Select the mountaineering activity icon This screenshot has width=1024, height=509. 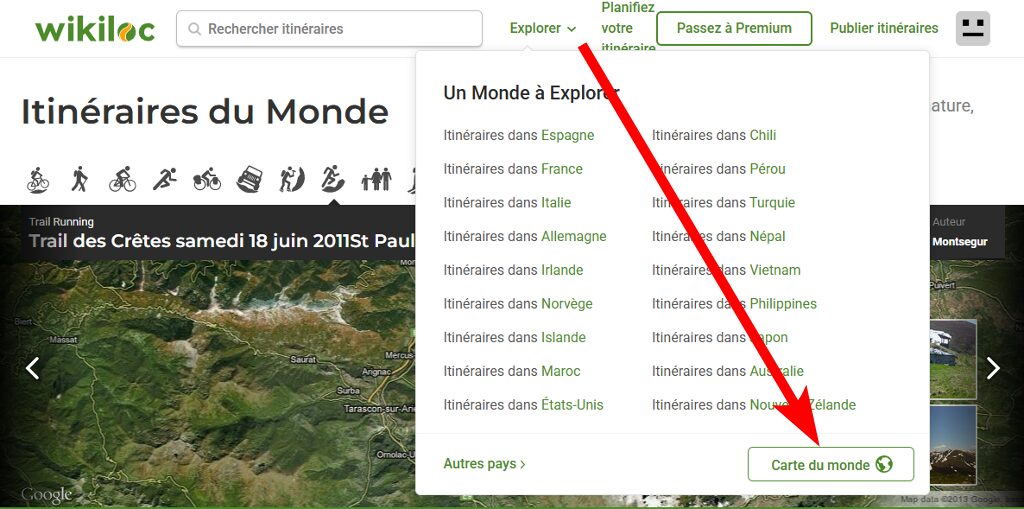291,179
